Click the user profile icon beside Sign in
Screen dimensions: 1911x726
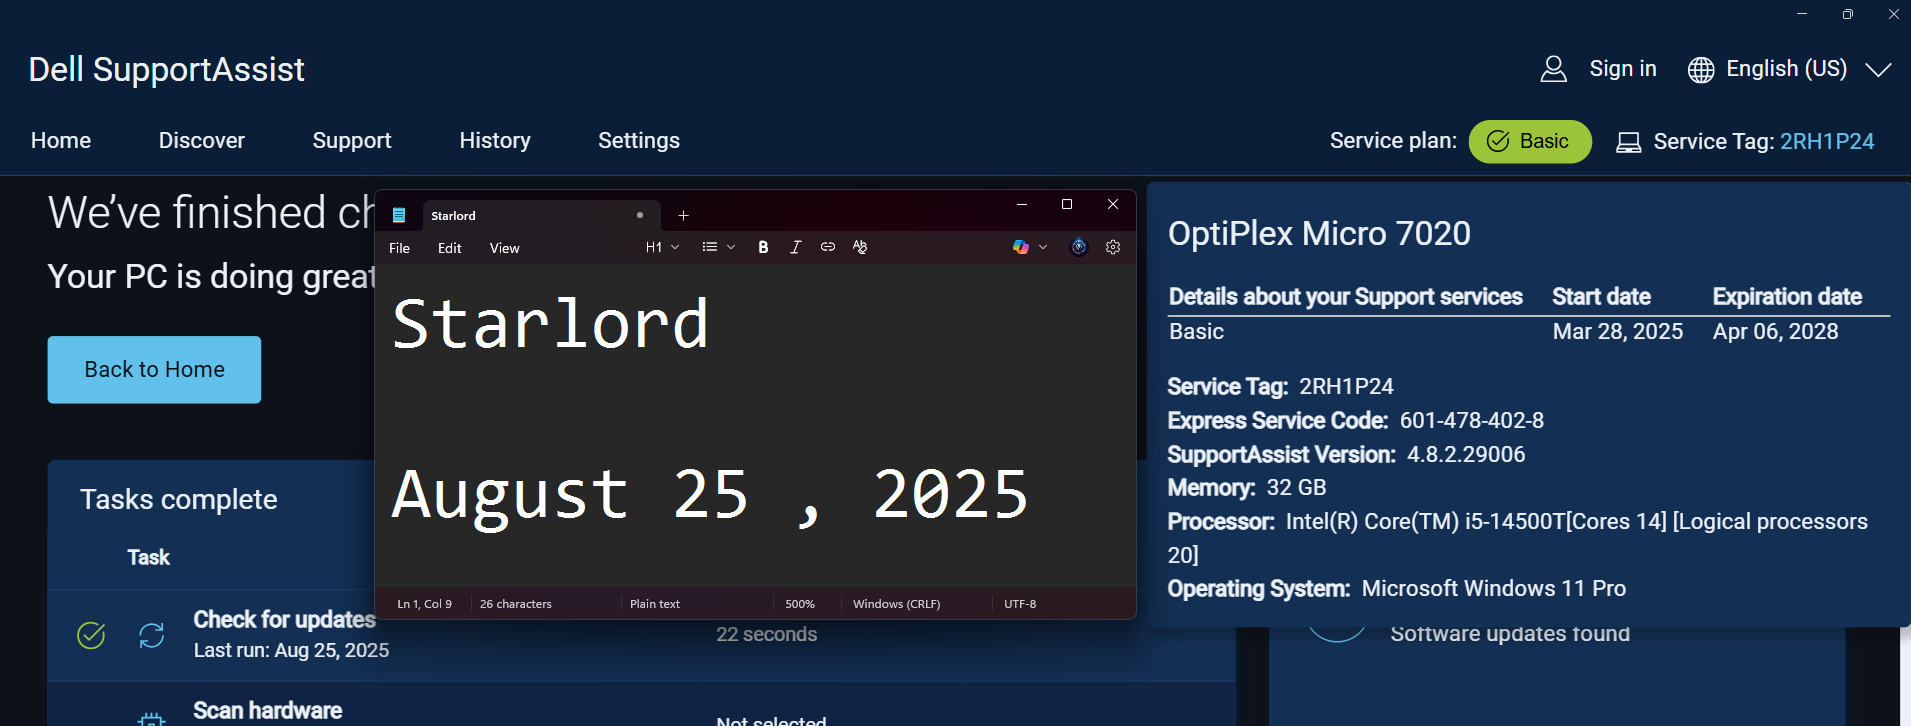pos(1553,69)
